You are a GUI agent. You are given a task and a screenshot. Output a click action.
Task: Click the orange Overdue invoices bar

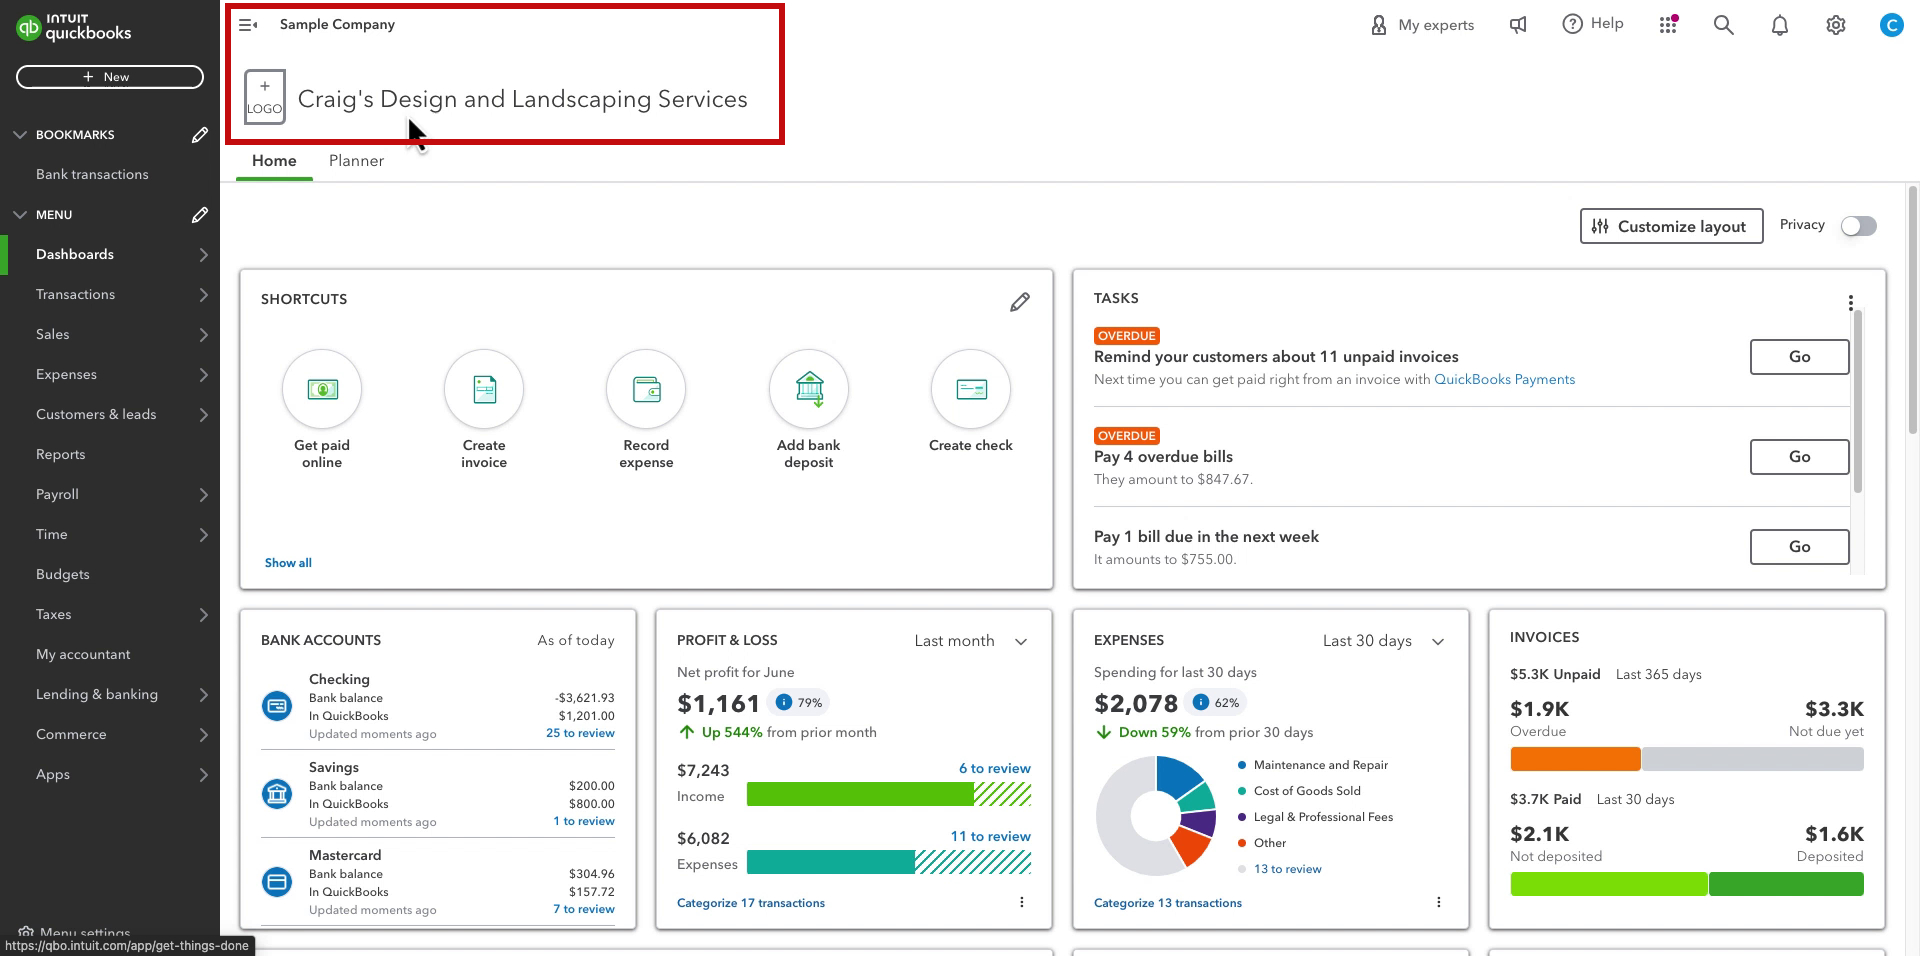[1575, 759]
